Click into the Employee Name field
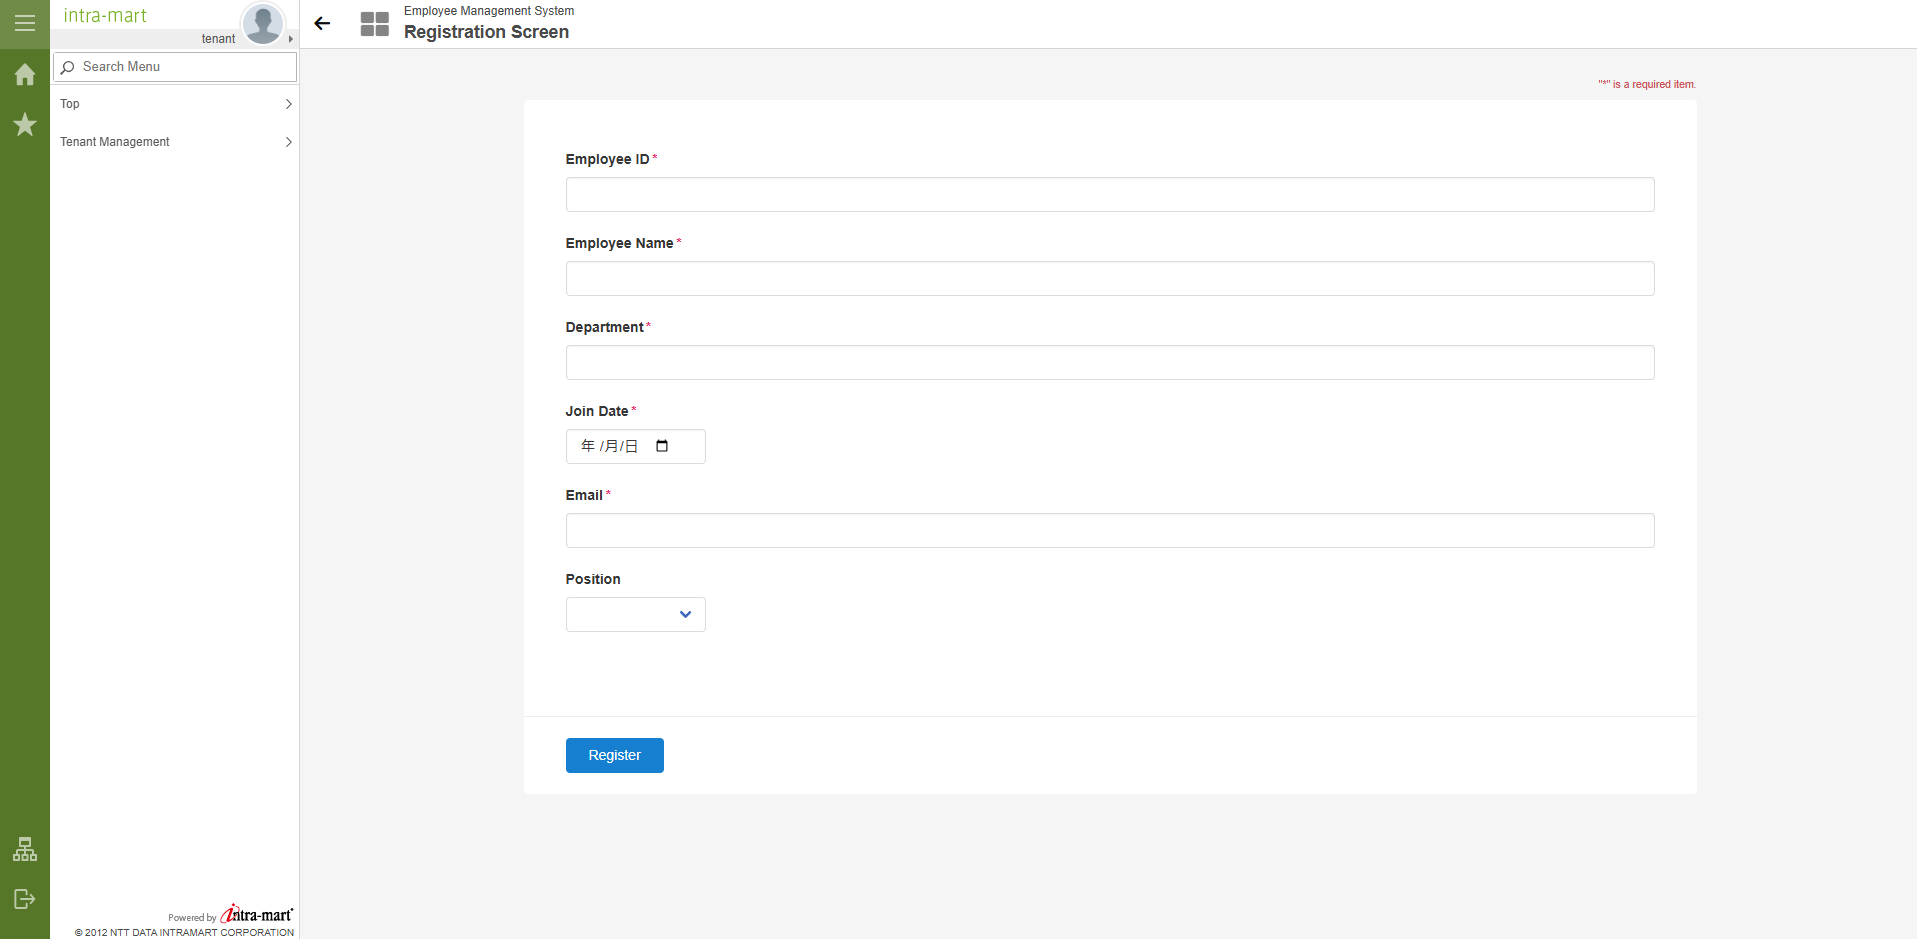 point(1109,279)
